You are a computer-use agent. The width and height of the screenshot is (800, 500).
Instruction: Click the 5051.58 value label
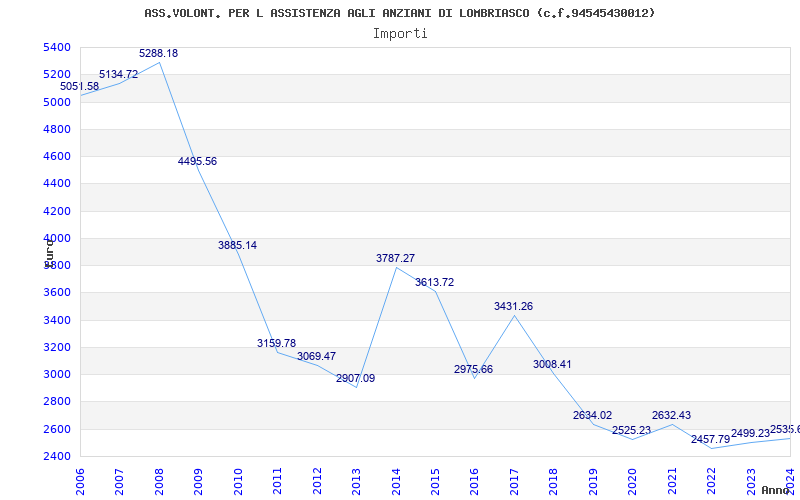click(x=80, y=87)
